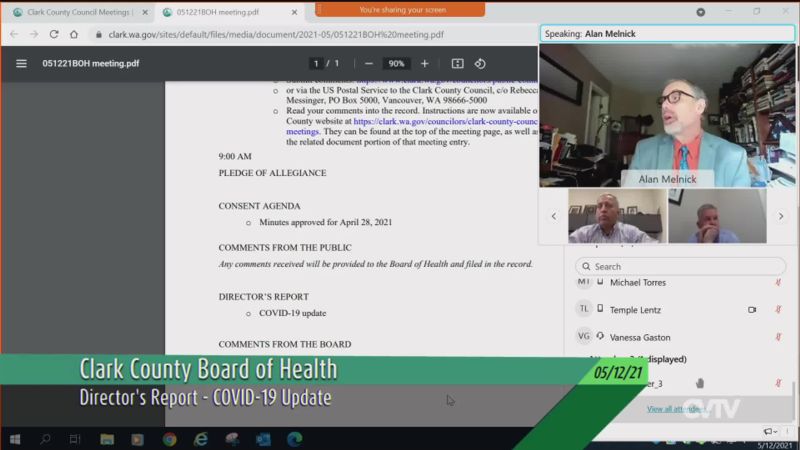Zoom in the PDF with plus button
The height and width of the screenshot is (450, 800).
424,64
